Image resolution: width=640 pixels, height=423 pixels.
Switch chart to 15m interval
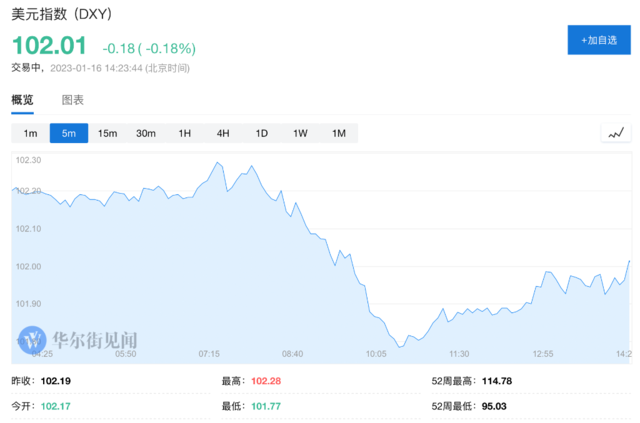tap(107, 134)
